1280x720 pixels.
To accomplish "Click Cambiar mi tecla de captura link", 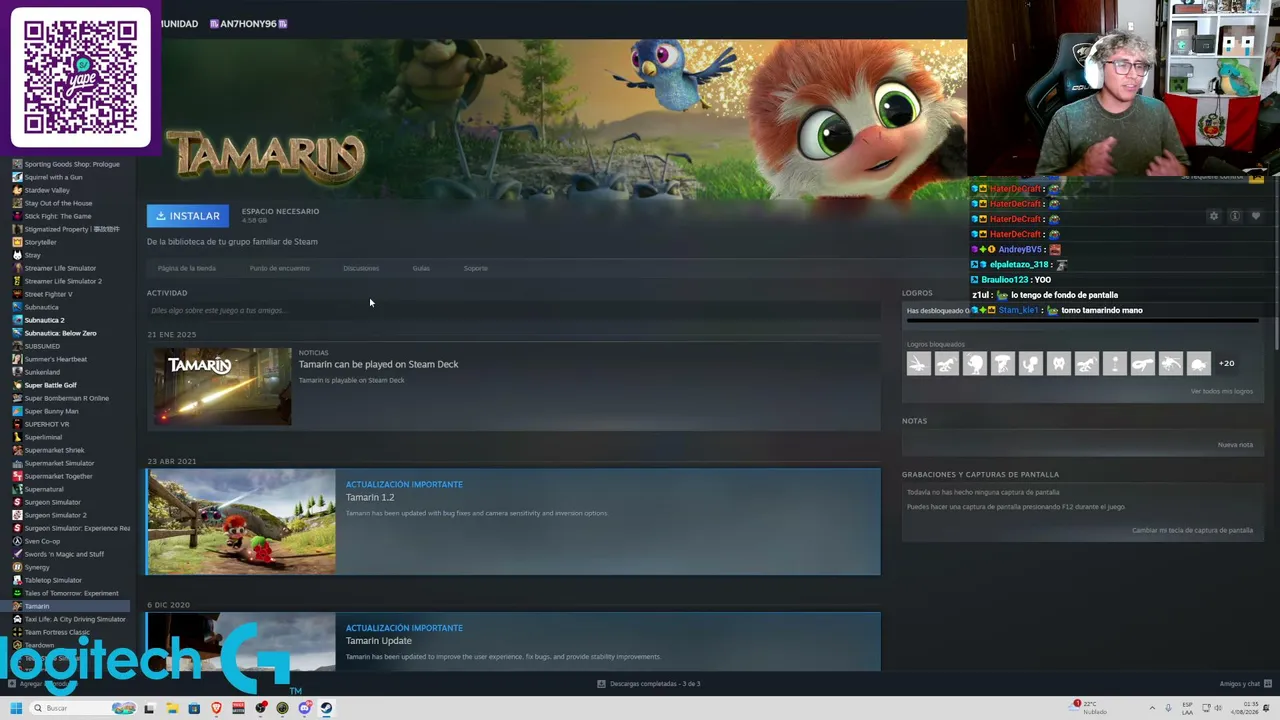I will (1192, 530).
